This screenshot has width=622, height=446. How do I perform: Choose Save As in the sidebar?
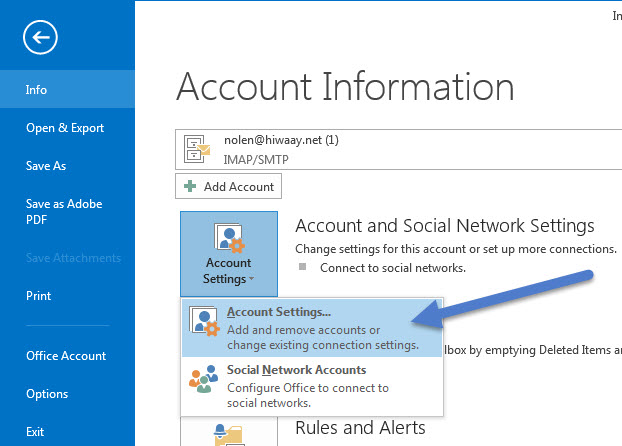(x=46, y=165)
